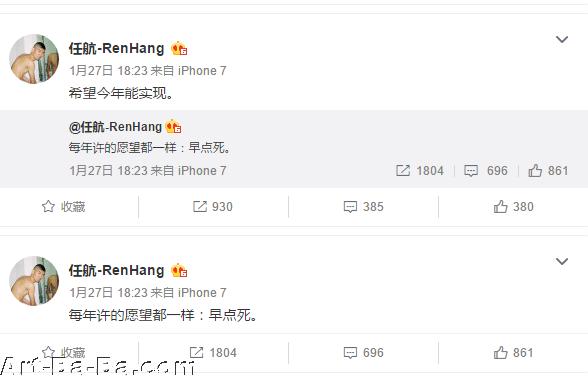Click the first post's 收藏 star icon
The image size is (588, 377).
48,206
